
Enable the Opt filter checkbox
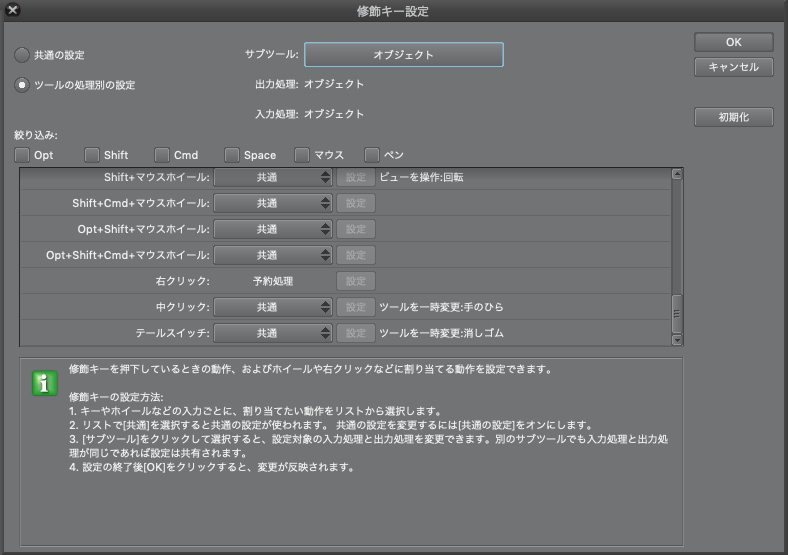23,155
